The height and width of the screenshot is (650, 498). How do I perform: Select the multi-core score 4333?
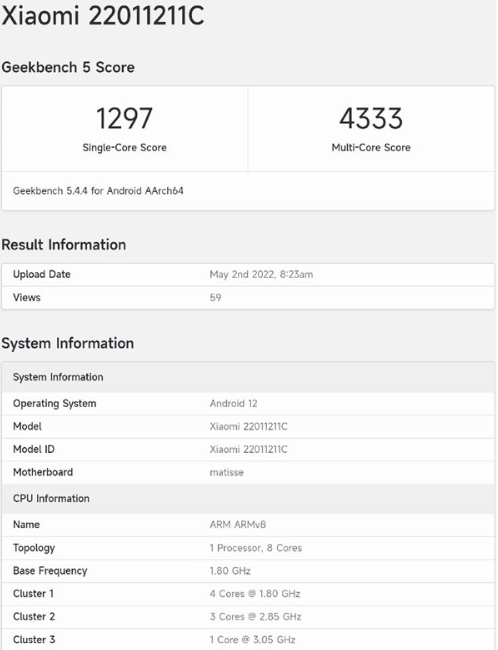(x=371, y=119)
